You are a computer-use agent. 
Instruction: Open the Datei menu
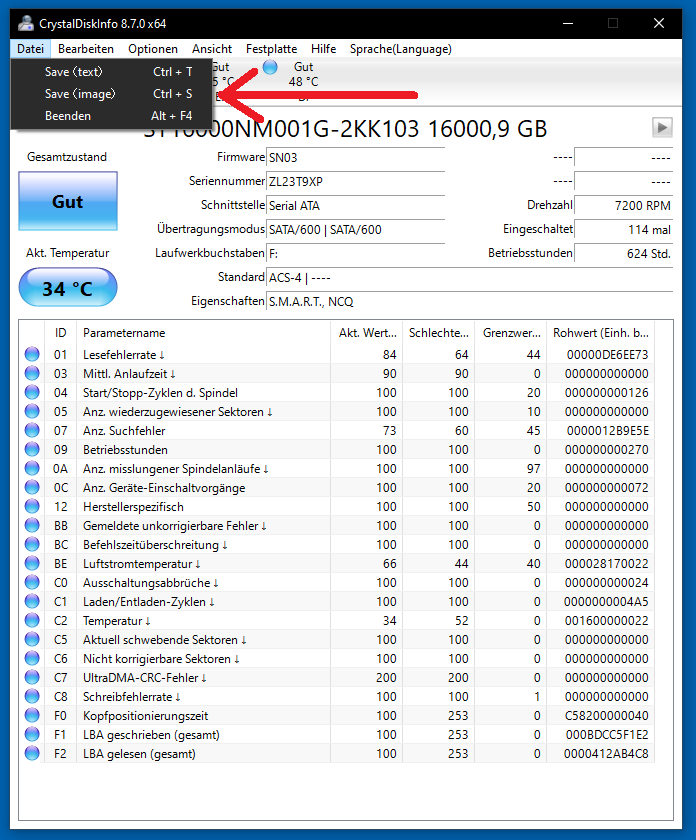point(30,49)
